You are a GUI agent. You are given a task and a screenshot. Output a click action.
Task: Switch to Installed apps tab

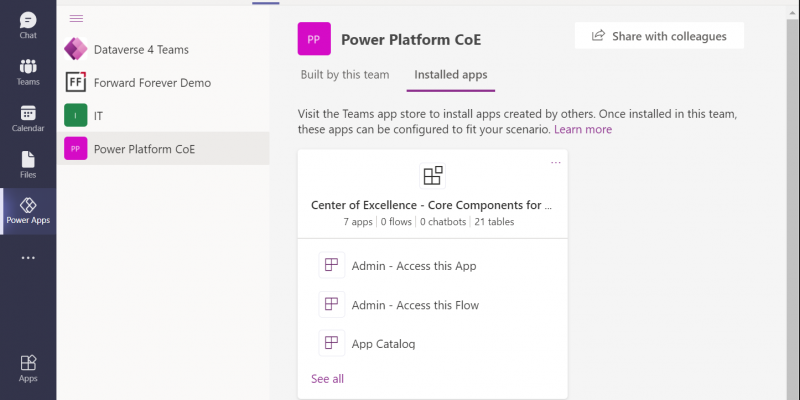(x=451, y=75)
